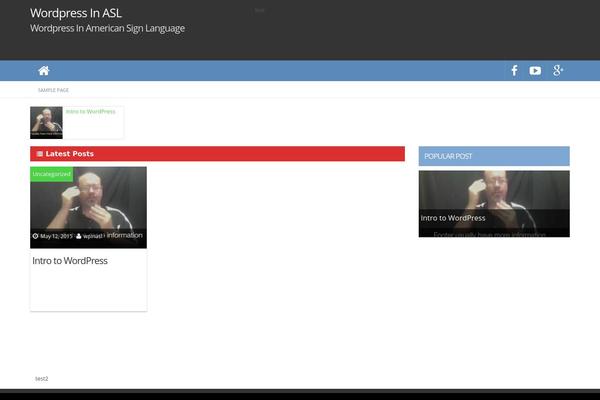The width and height of the screenshot is (600, 400).
Task: Open the clock icon beside post date
Action: tap(36, 236)
